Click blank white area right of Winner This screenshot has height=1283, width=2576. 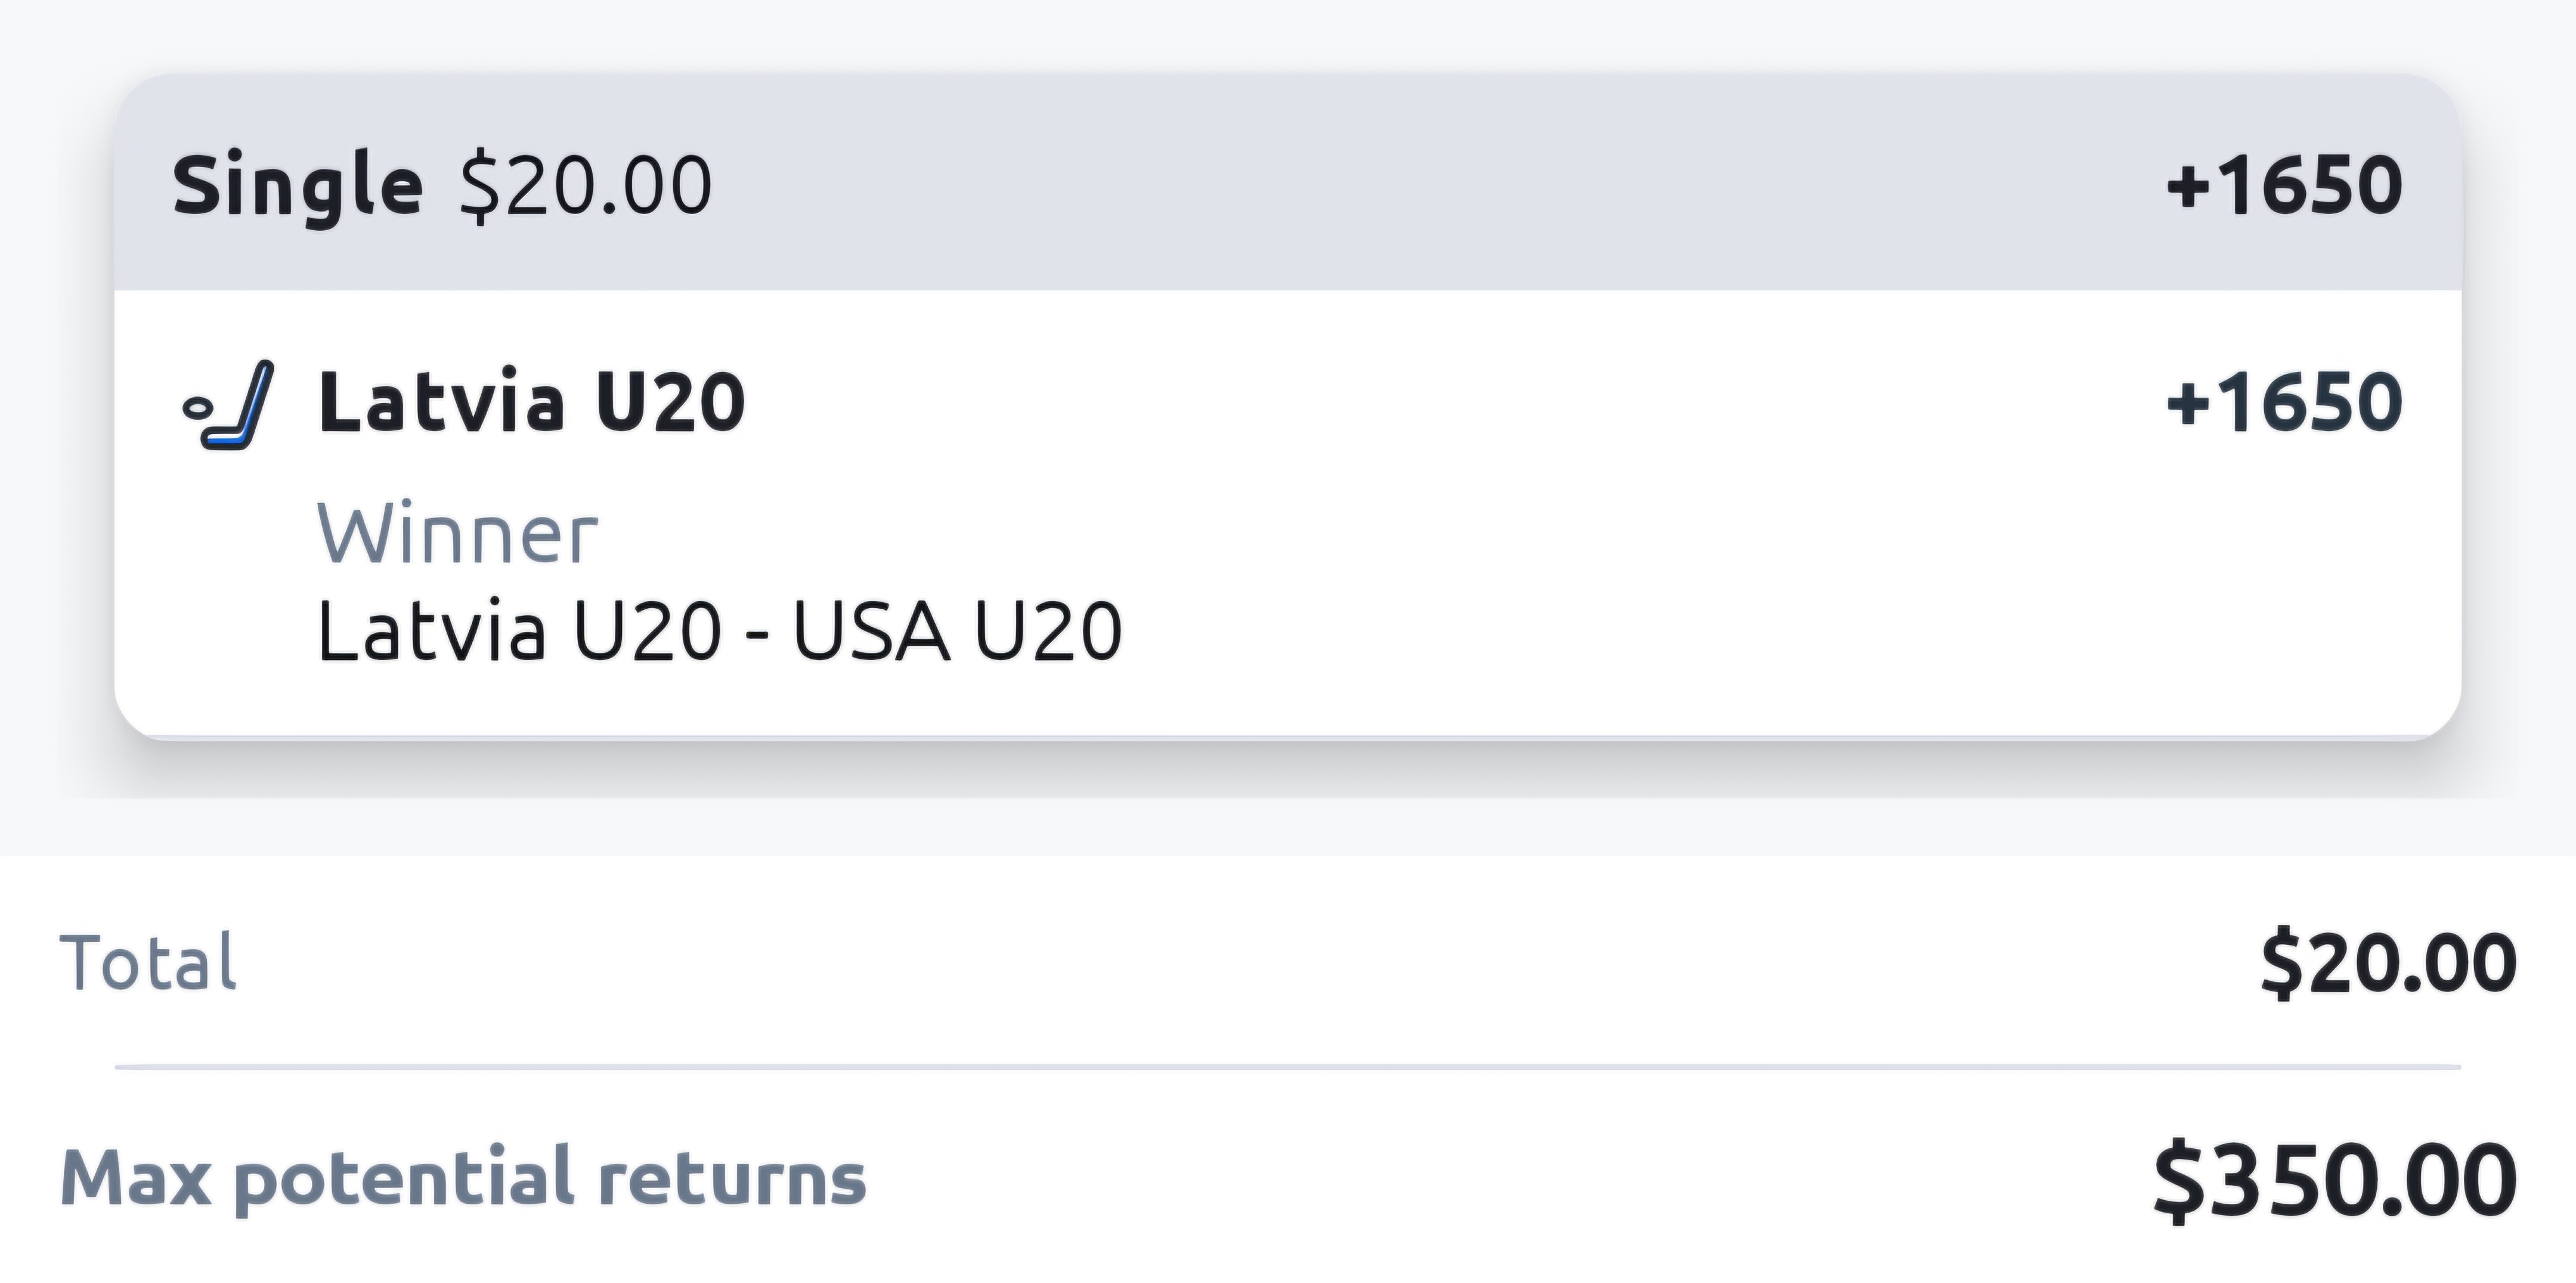pyautogui.click(x=1500, y=535)
